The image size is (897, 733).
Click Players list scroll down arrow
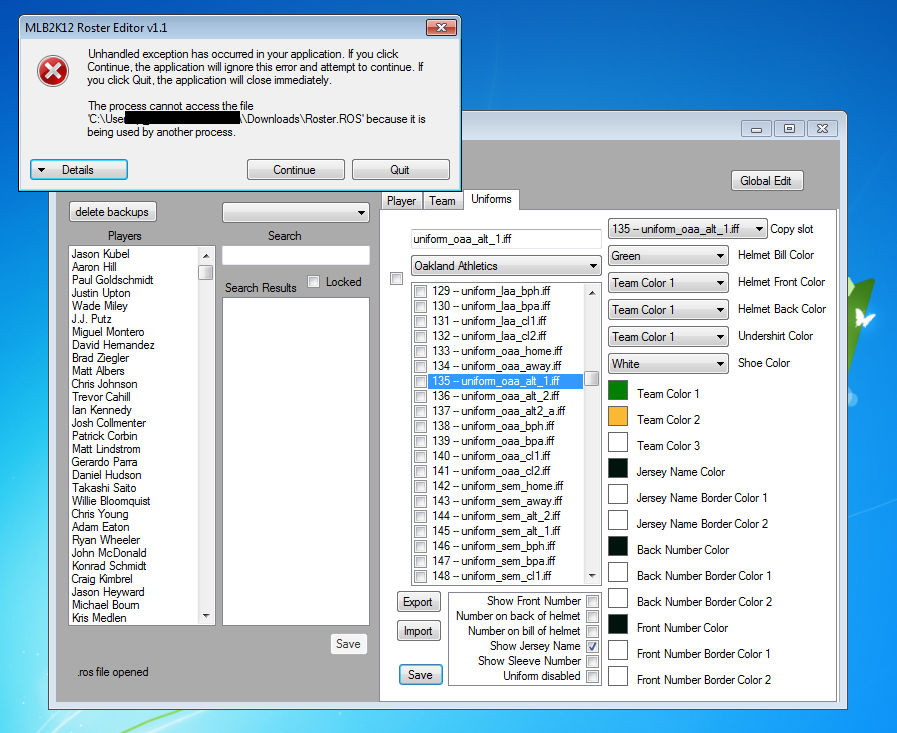point(206,616)
